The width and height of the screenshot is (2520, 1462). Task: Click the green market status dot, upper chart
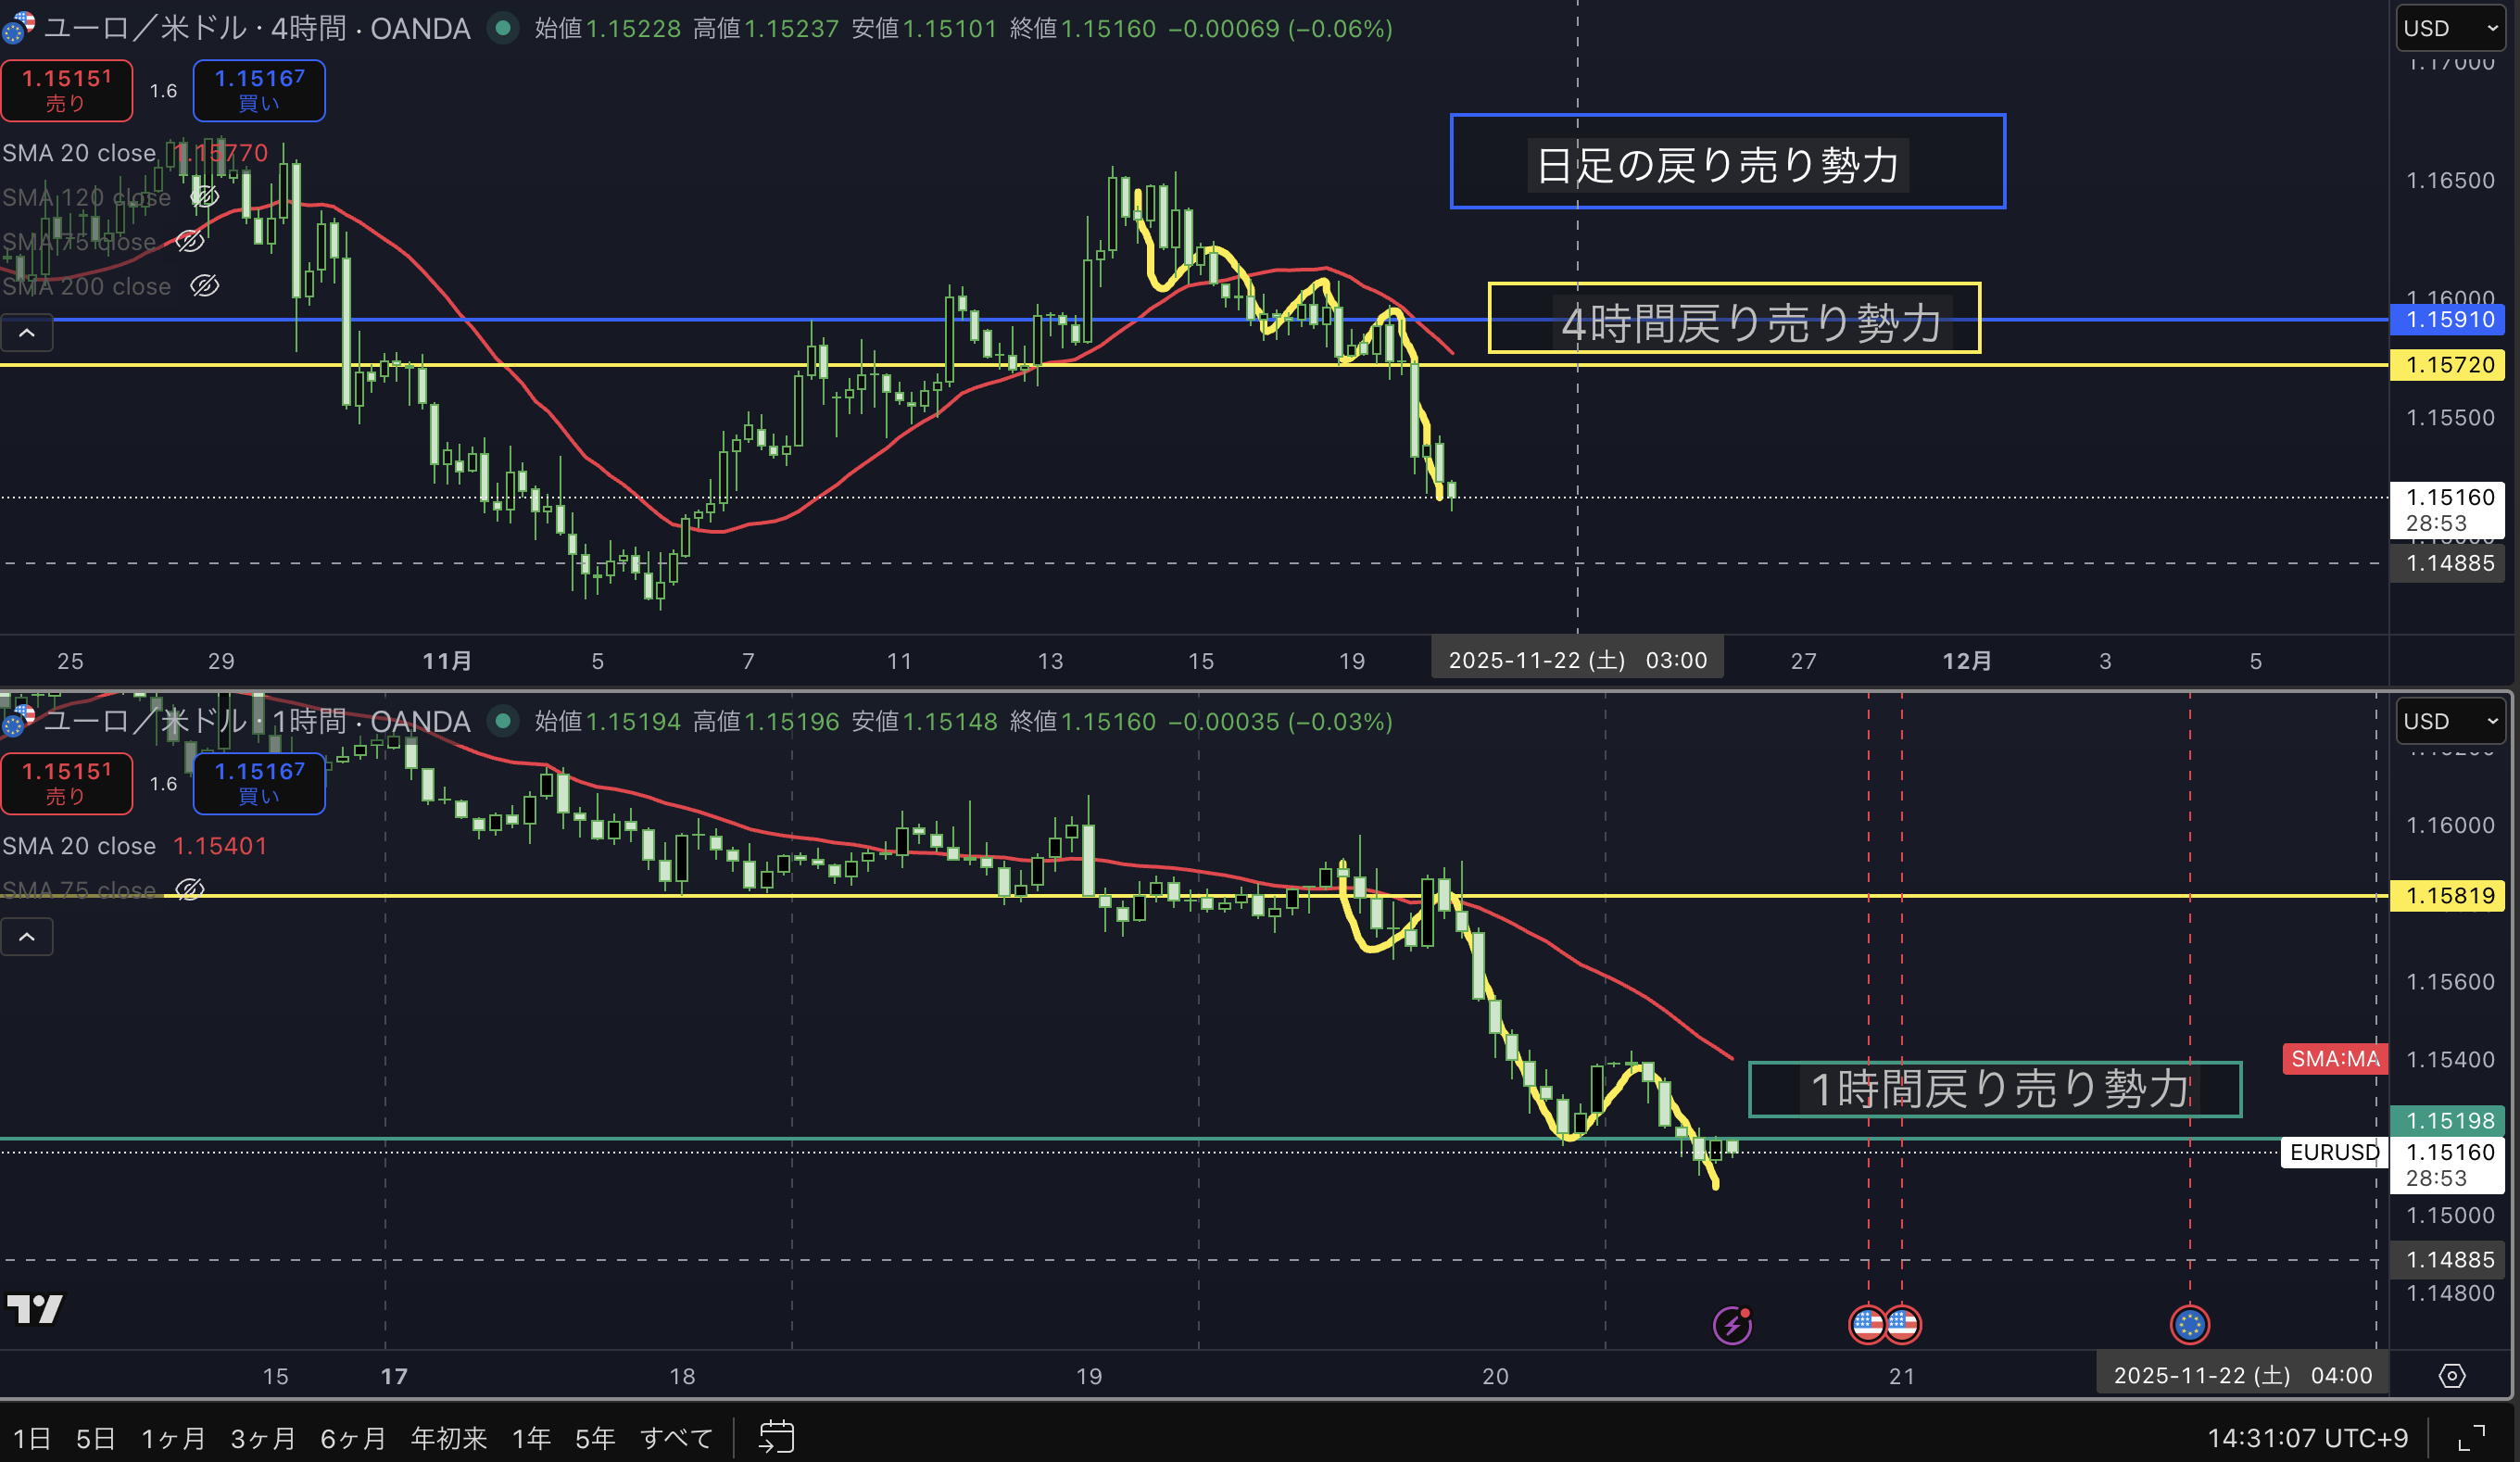tap(504, 28)
